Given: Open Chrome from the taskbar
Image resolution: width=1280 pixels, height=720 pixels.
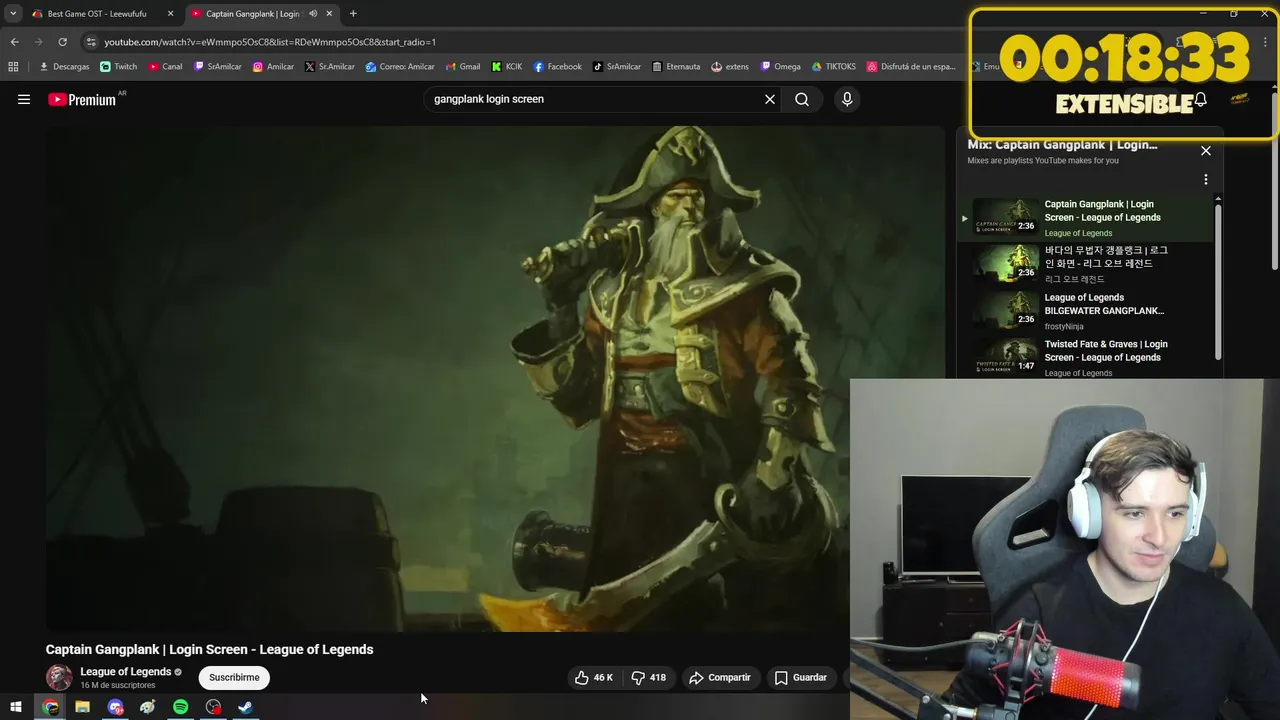Looking at the screenshot, I should coord(50,707).
